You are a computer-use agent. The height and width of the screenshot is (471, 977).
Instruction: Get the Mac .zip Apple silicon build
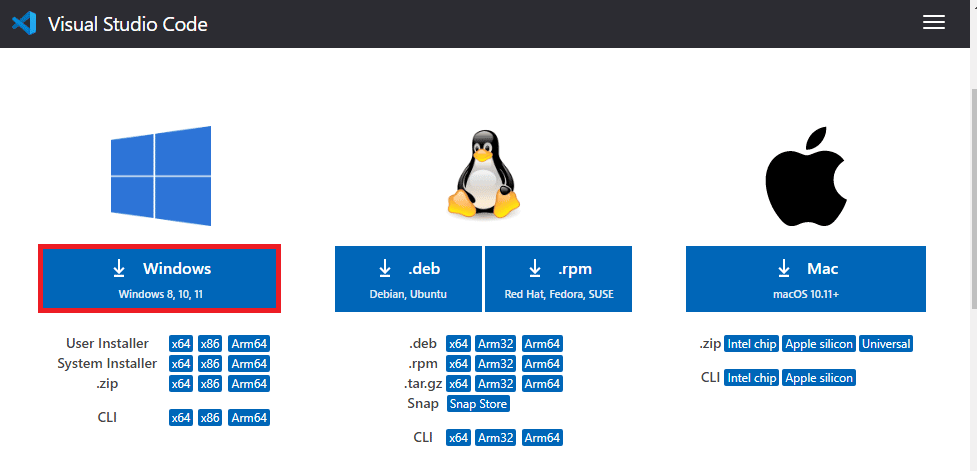[x=819, y=344]
